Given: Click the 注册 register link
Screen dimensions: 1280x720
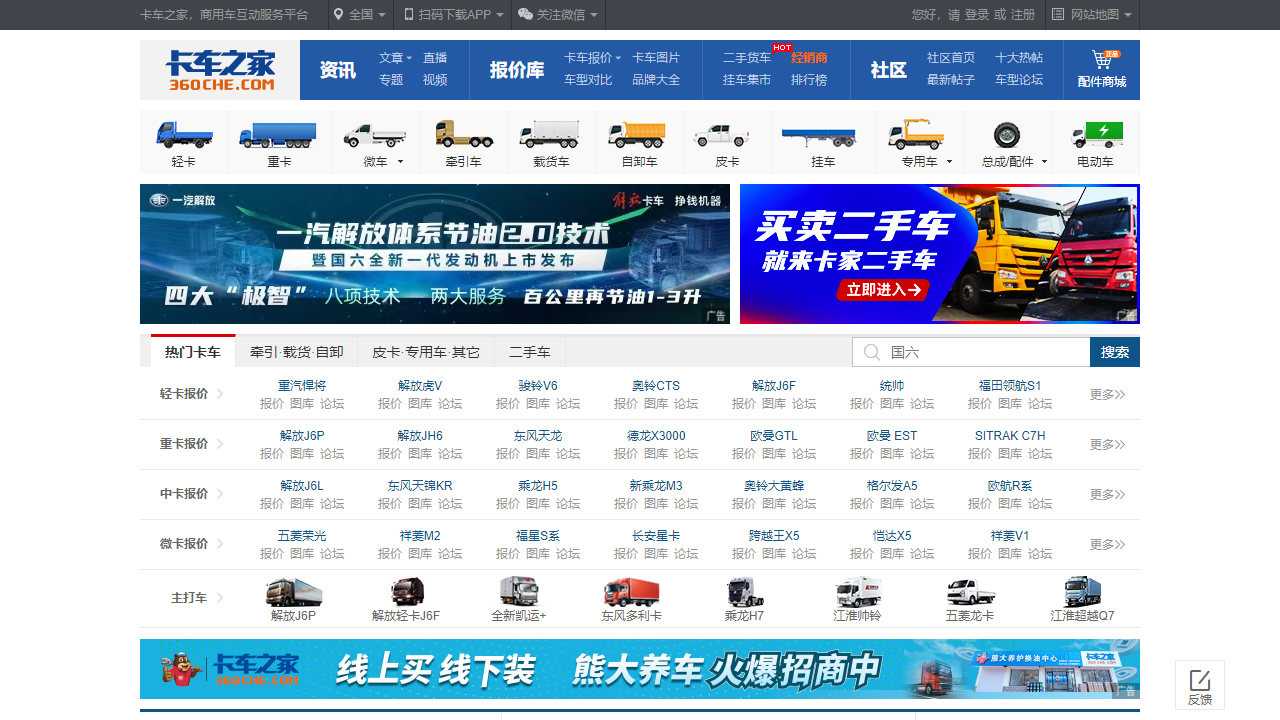Looking at the screenshot, I should point(1023,15).
